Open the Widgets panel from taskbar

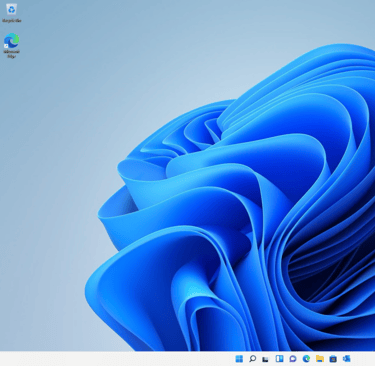click(279, 359)
